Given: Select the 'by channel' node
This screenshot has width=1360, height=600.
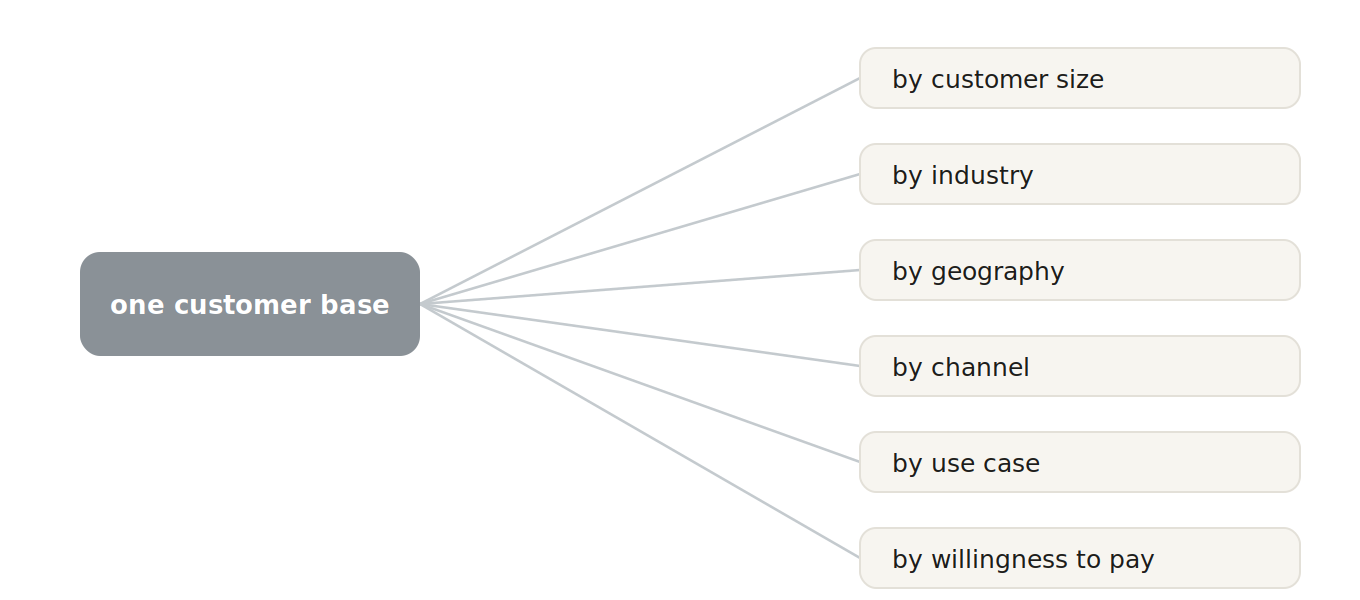Looking at the screenshot, I should [x=1080, y=366].
